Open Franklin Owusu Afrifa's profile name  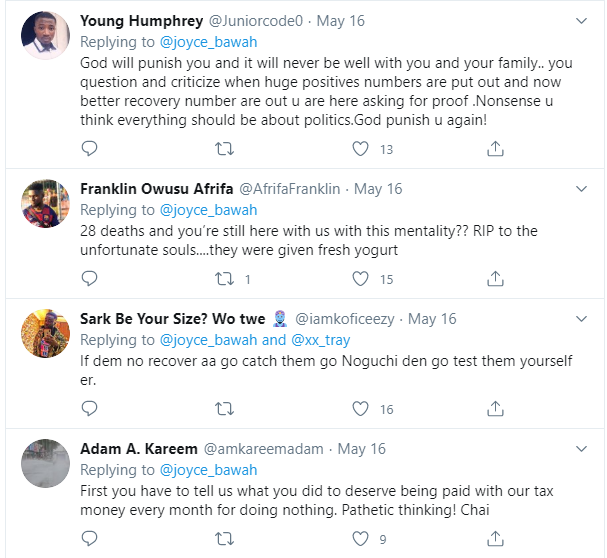(x=157, y=189)
